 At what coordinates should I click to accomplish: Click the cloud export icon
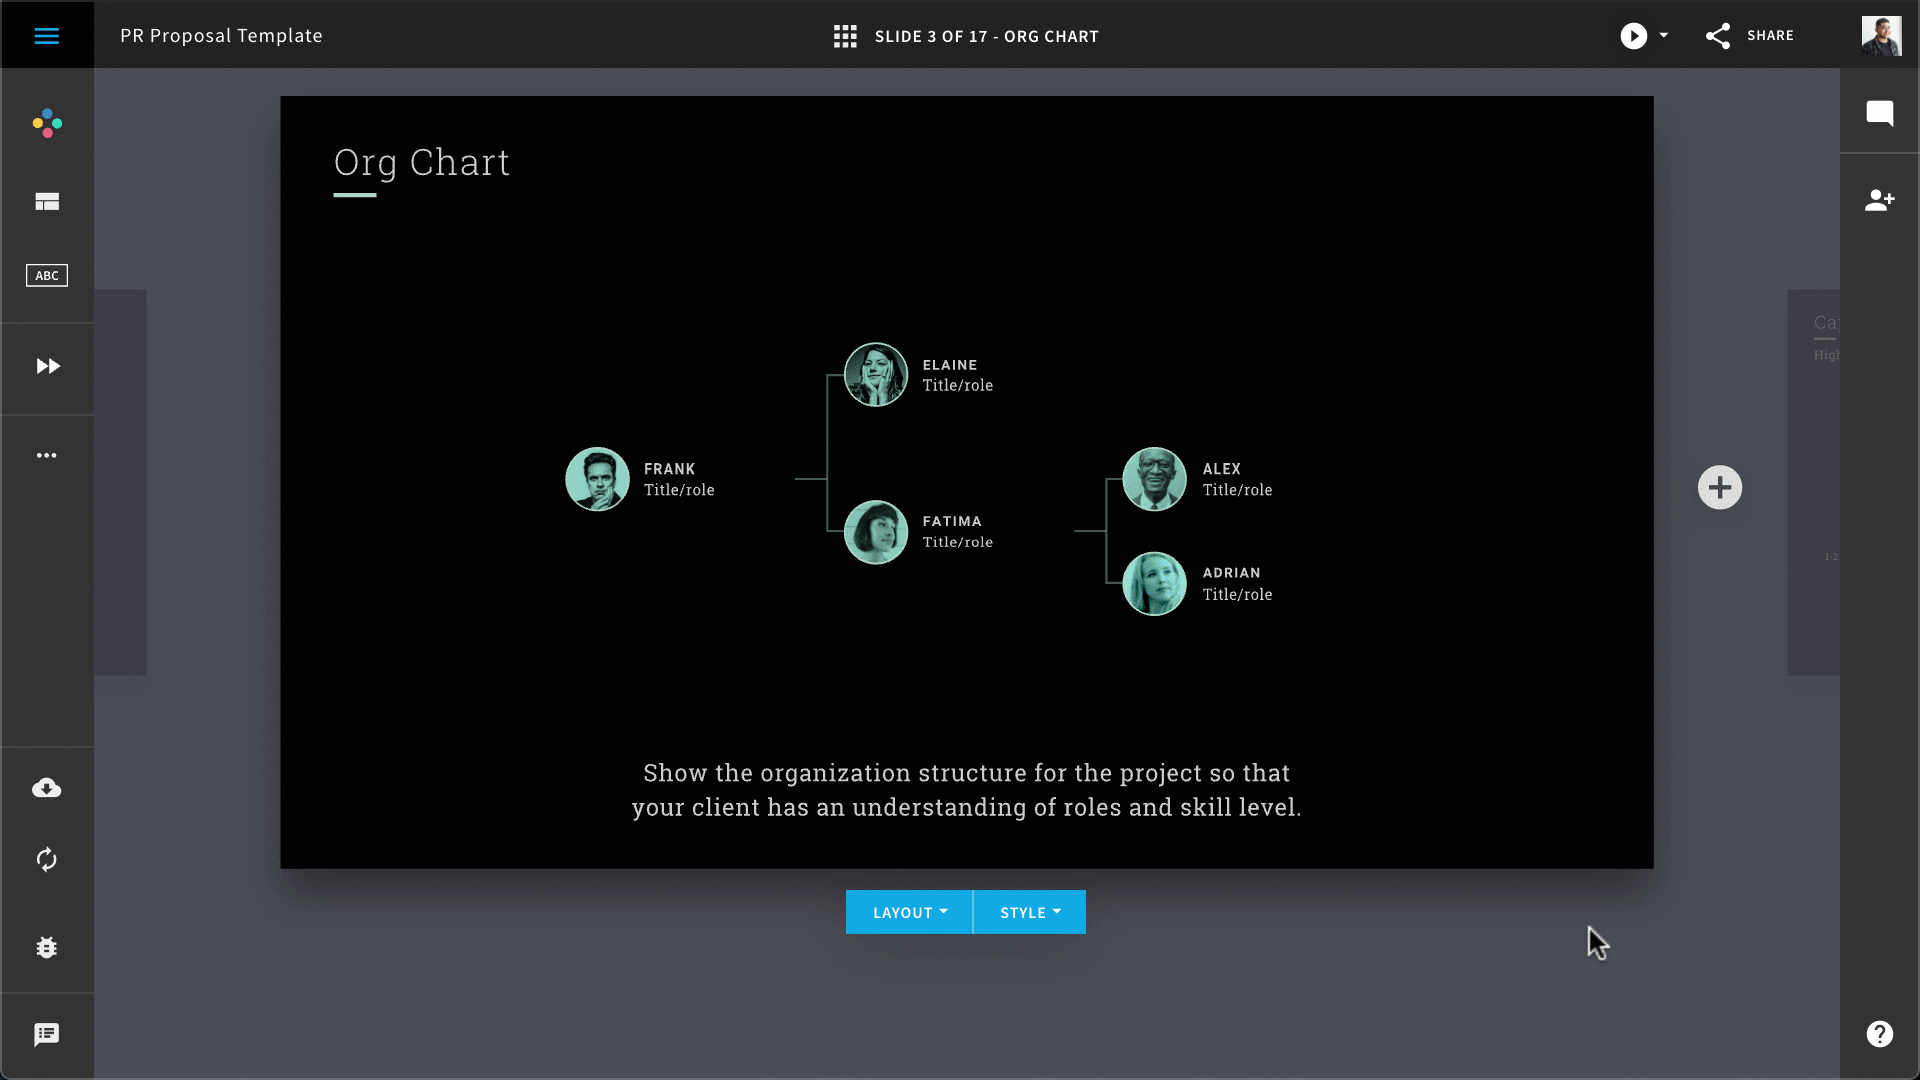(x=47, y=788)
